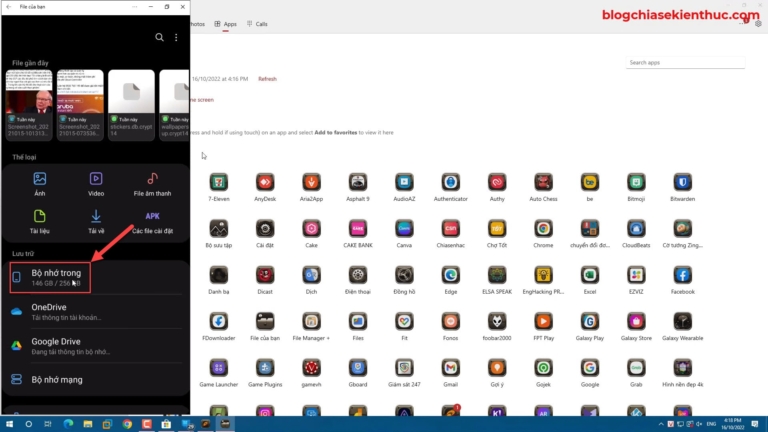Viewport: 768px width, 432px height.
Task: Open the Tải về downloads category
Action: click(96, 221)
